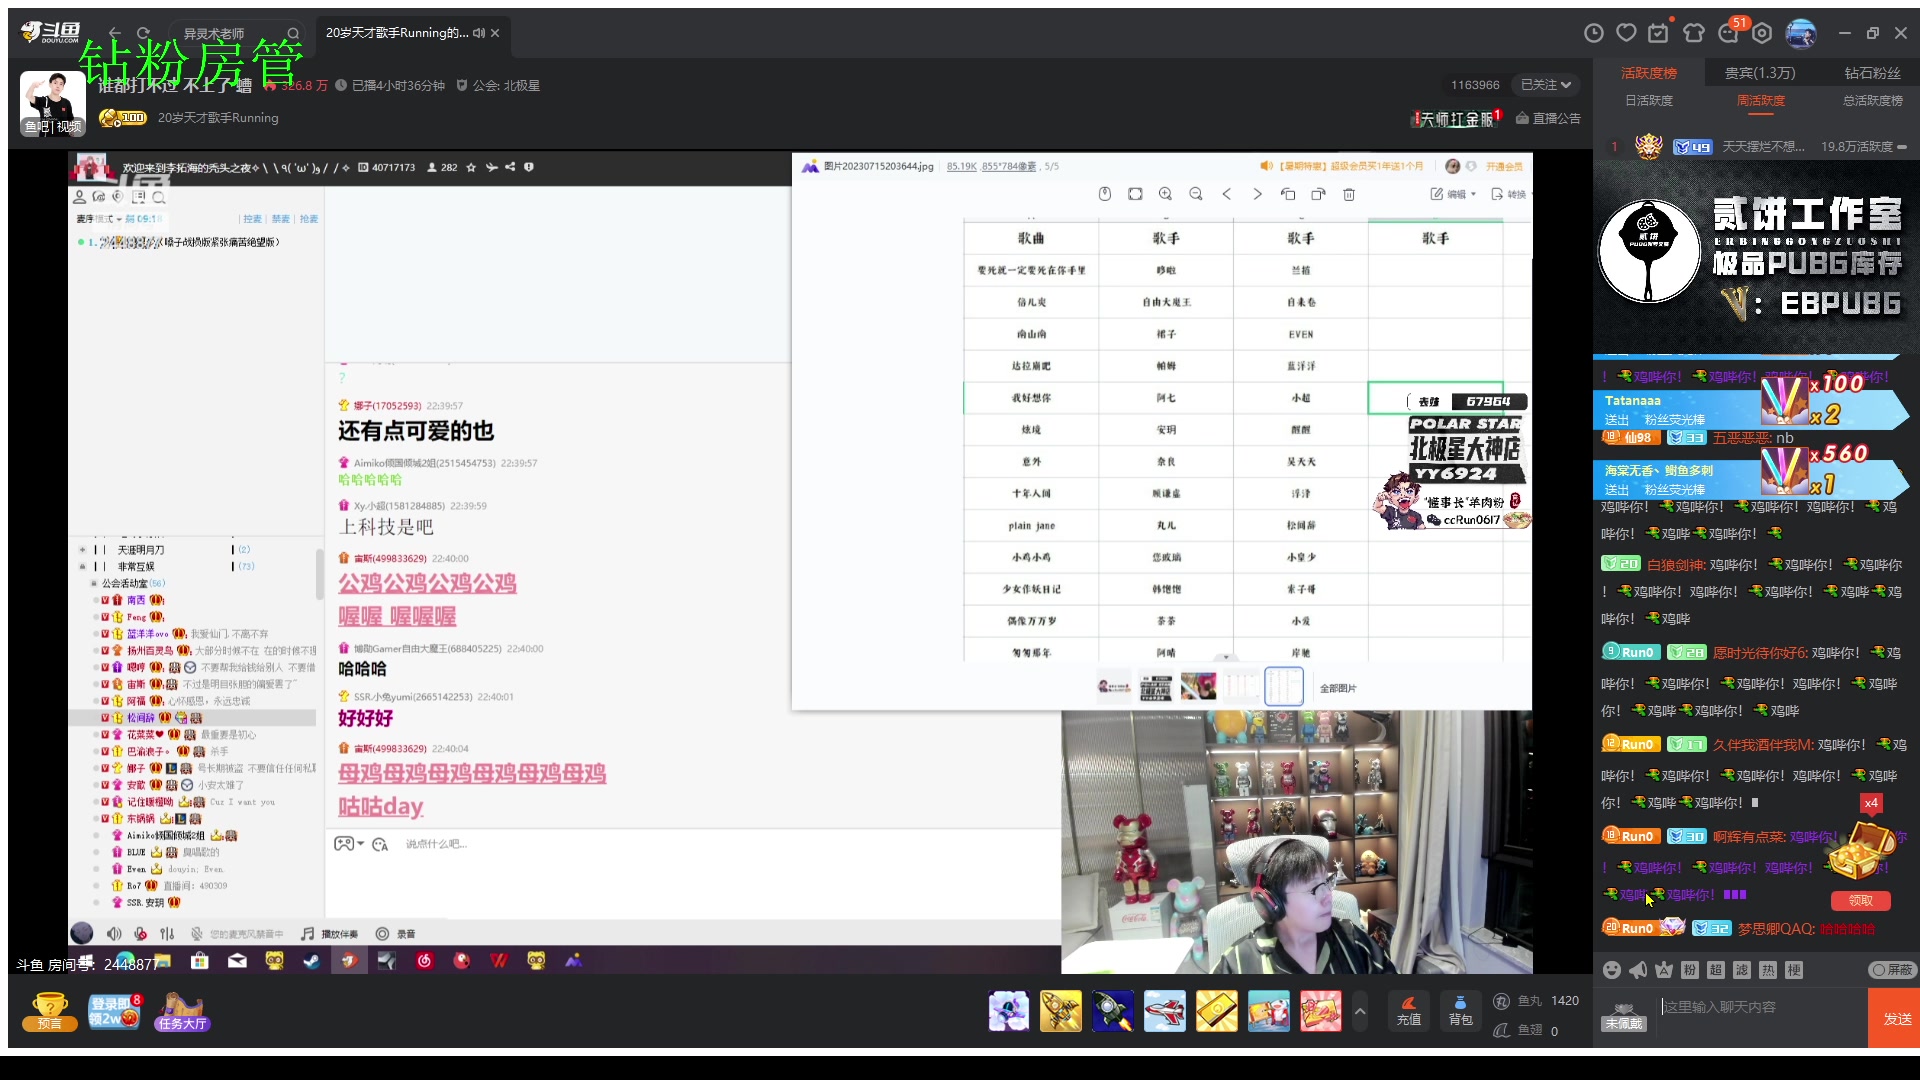The width and height of the screenshot is (1920, 1080).
Task: Open Steam from the taskbar
Action: [311, 963]
